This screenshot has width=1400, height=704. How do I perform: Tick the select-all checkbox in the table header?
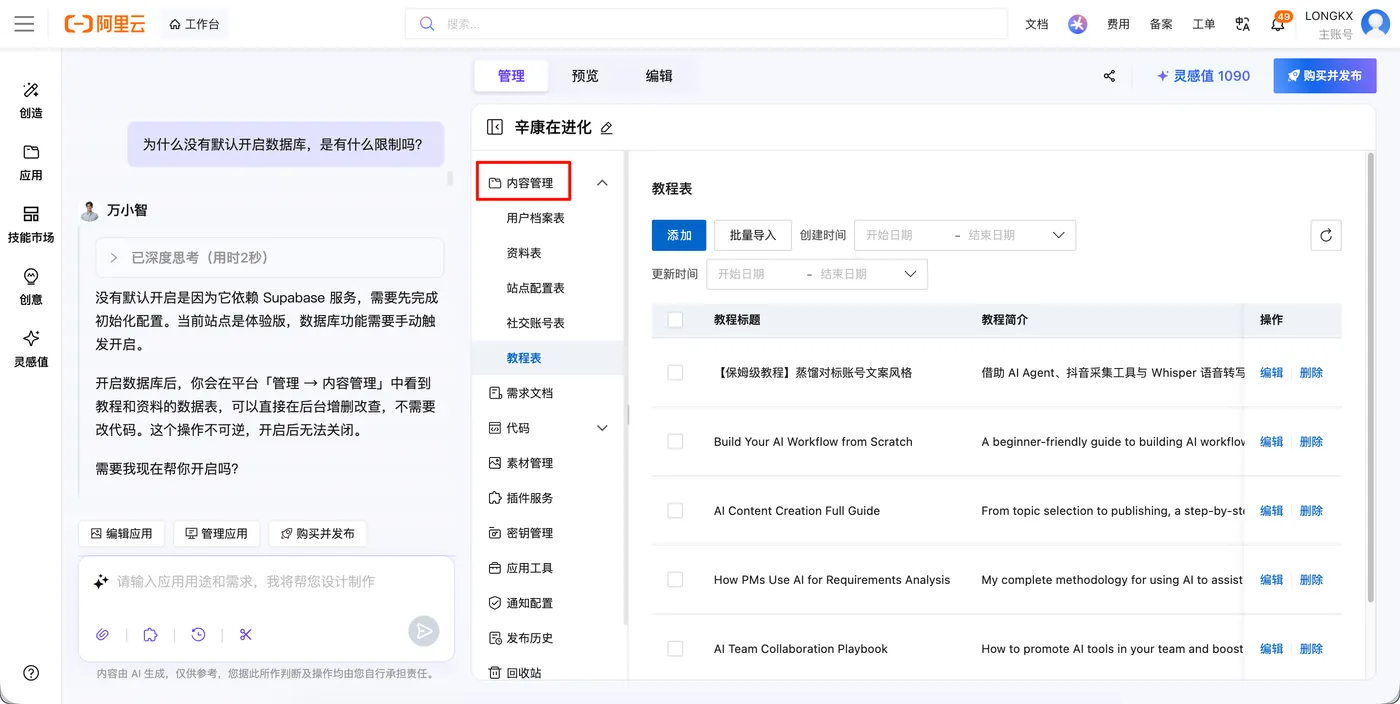(675, 320)
